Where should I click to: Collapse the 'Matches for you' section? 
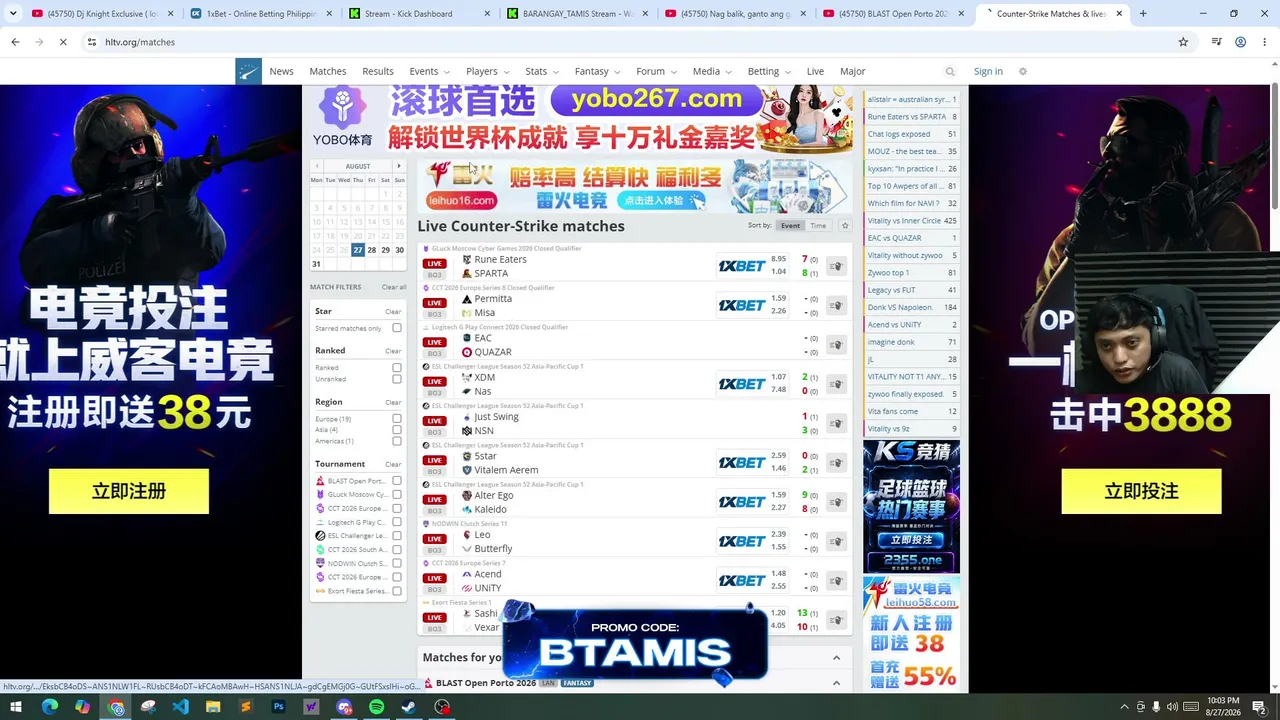tap(836, 657)
